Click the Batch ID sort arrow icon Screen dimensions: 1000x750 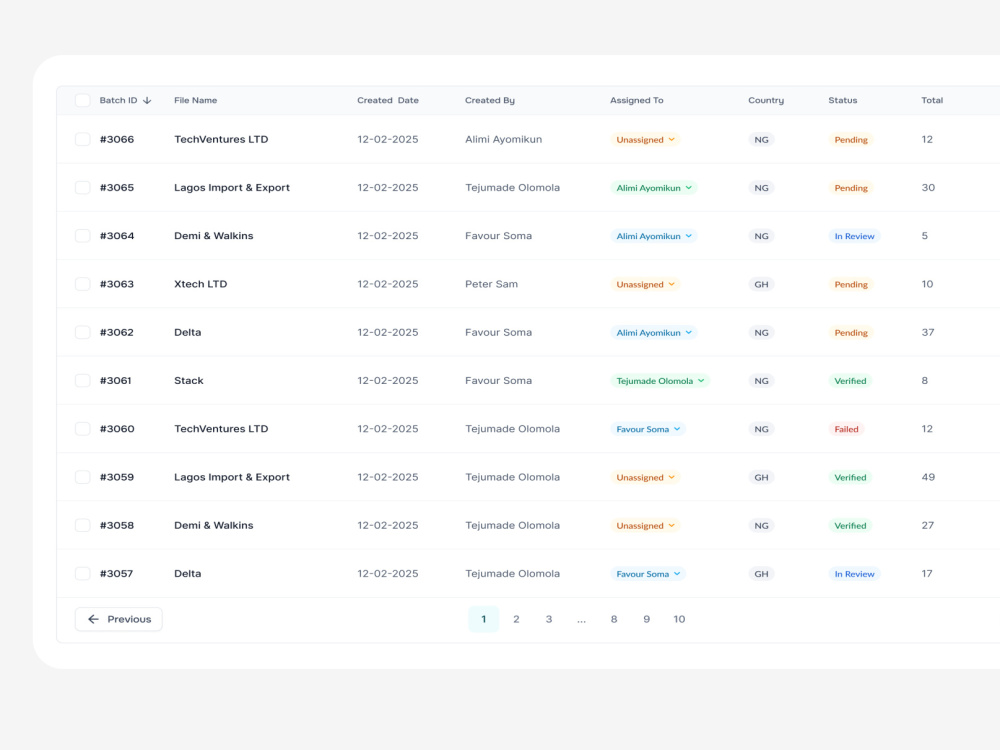pyautogui.click(x=147, y=100)
